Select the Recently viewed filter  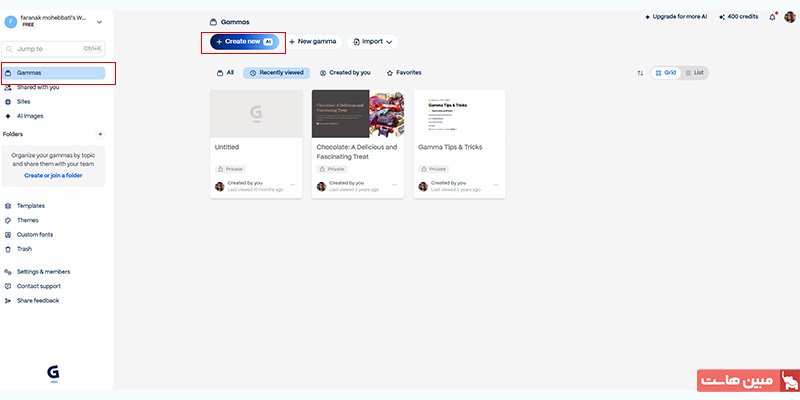pos(276,73)
